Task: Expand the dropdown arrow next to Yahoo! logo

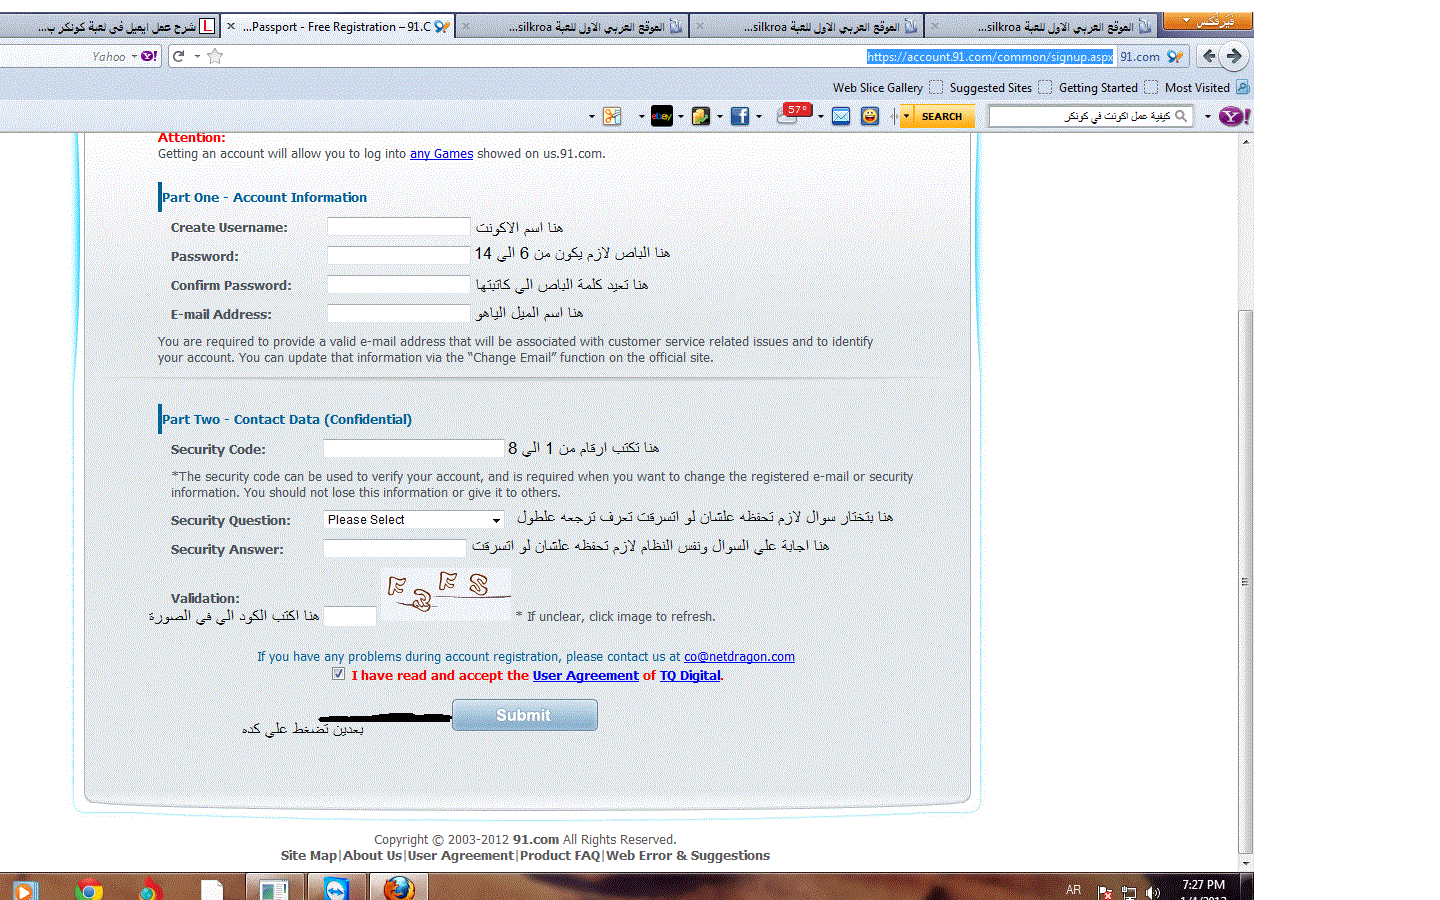Action: click(x=1208, y=117)
